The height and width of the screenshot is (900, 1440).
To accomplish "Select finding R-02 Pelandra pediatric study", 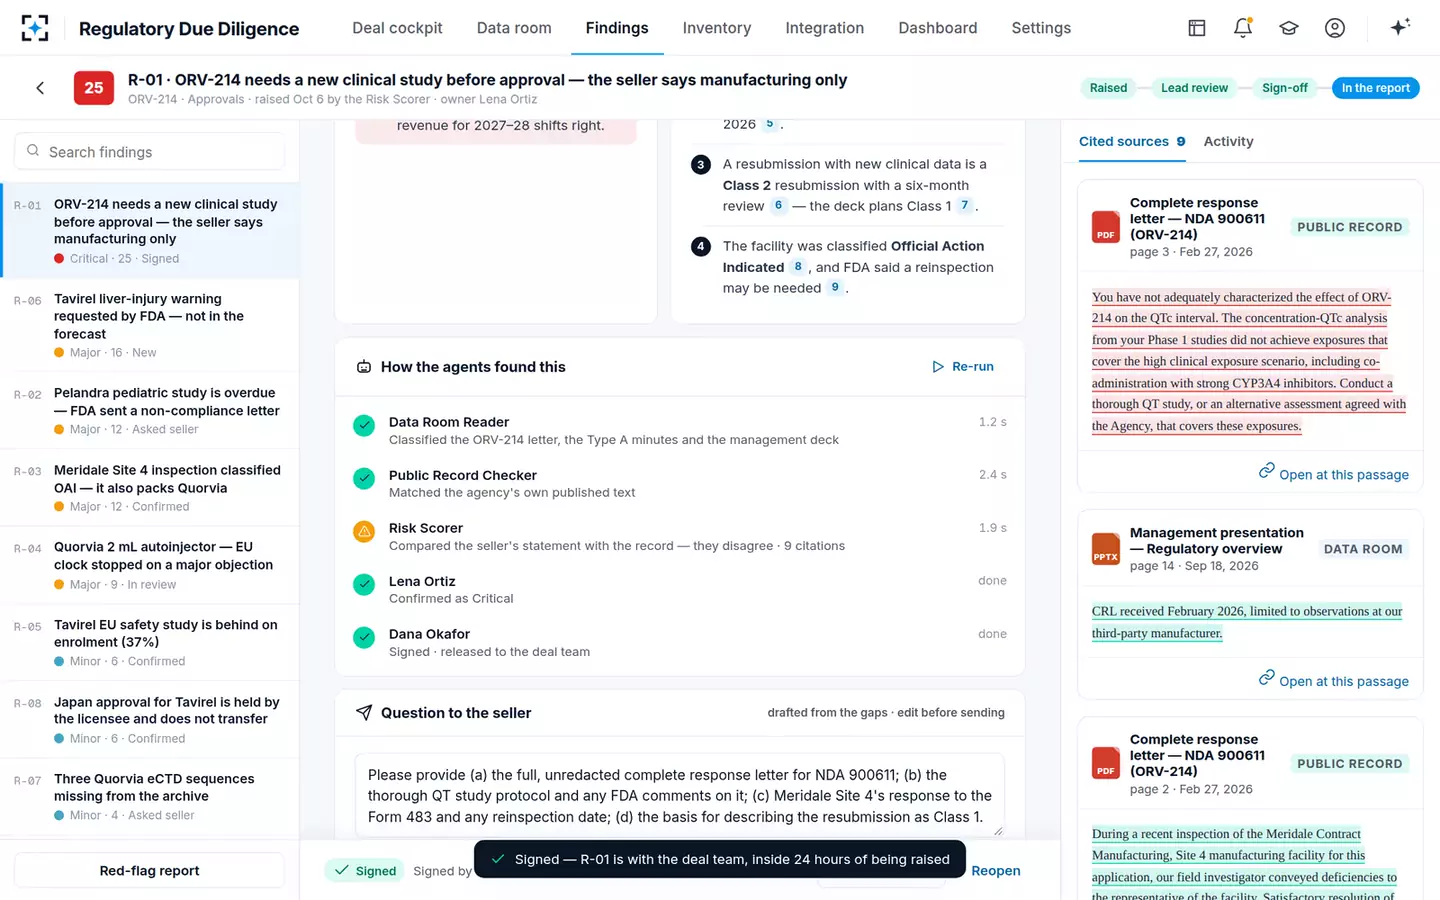I will (x=150, y=410).
